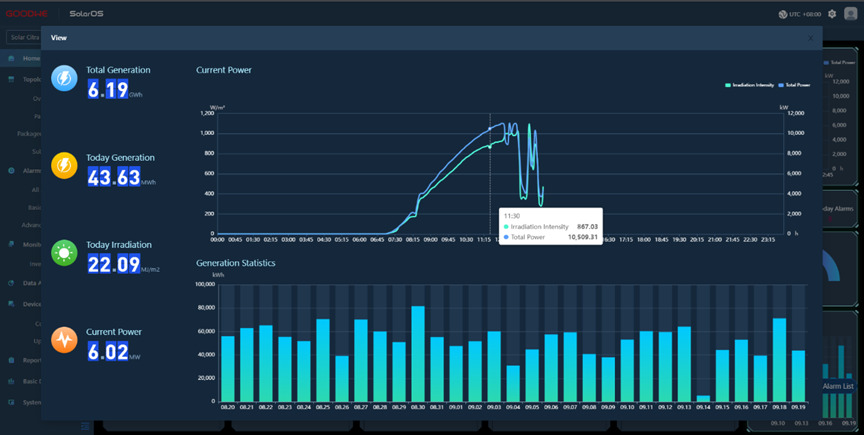
Task: Click the Today Irradiation value 22.09
Action: (114, 264)
